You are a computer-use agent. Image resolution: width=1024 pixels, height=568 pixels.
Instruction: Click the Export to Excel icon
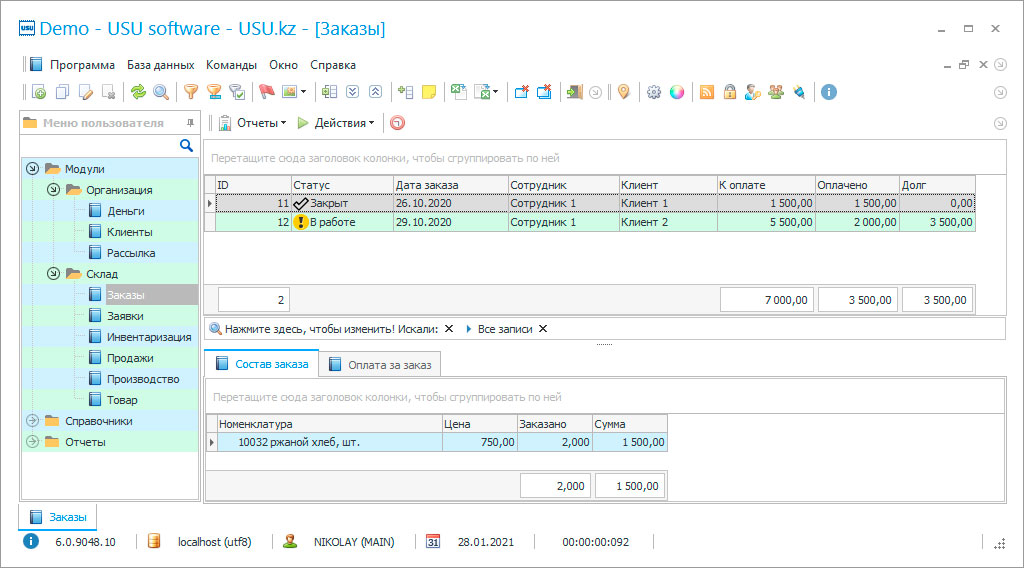[458, 92]
